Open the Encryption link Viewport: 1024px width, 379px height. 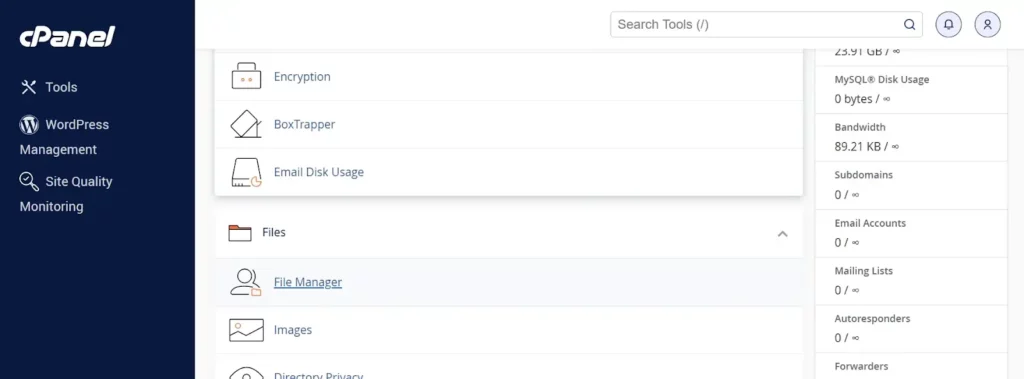coord(302,76)
